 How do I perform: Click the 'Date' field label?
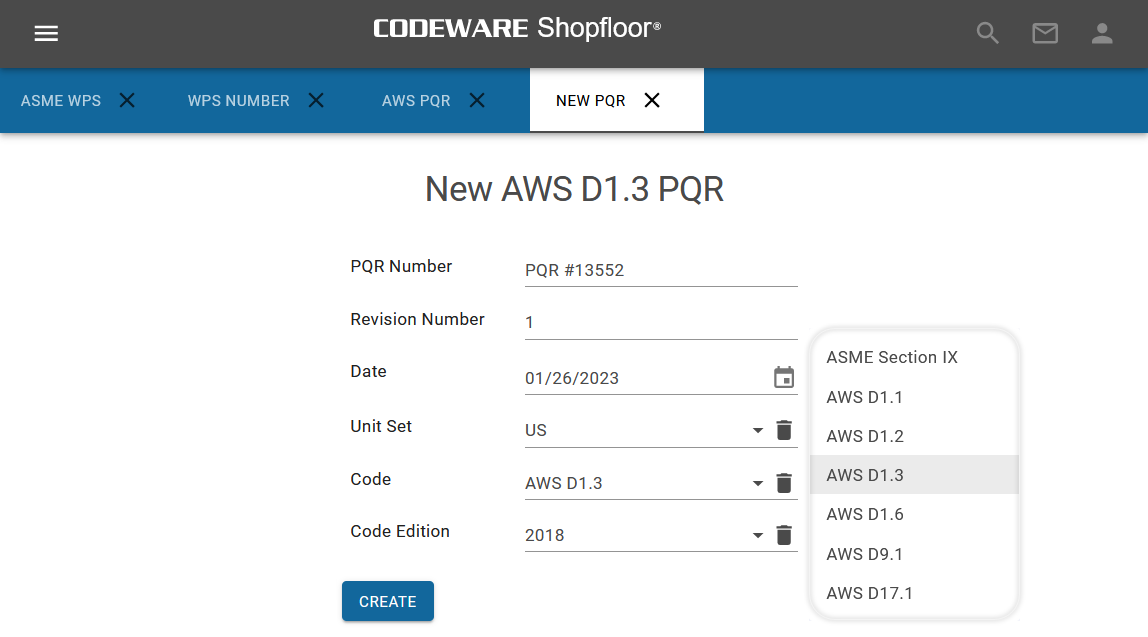click(368, 371)
